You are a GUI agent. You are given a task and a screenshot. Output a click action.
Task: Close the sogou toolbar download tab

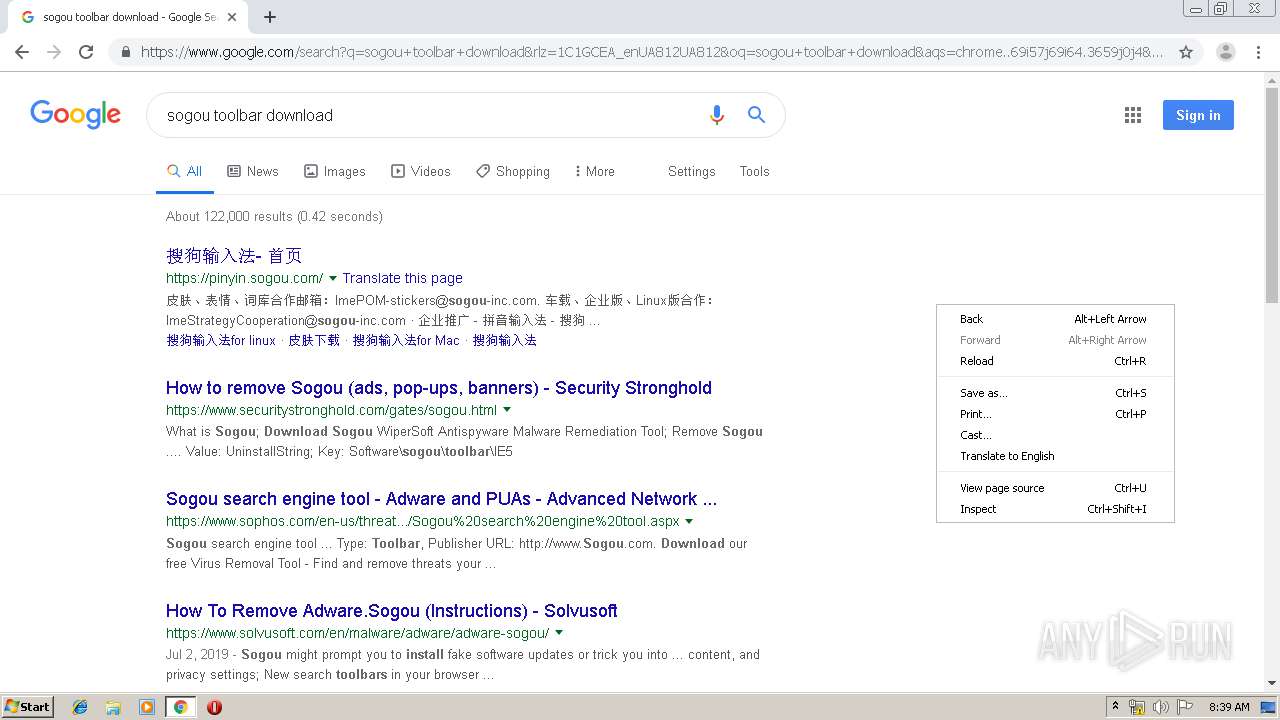tap(232, 17)
